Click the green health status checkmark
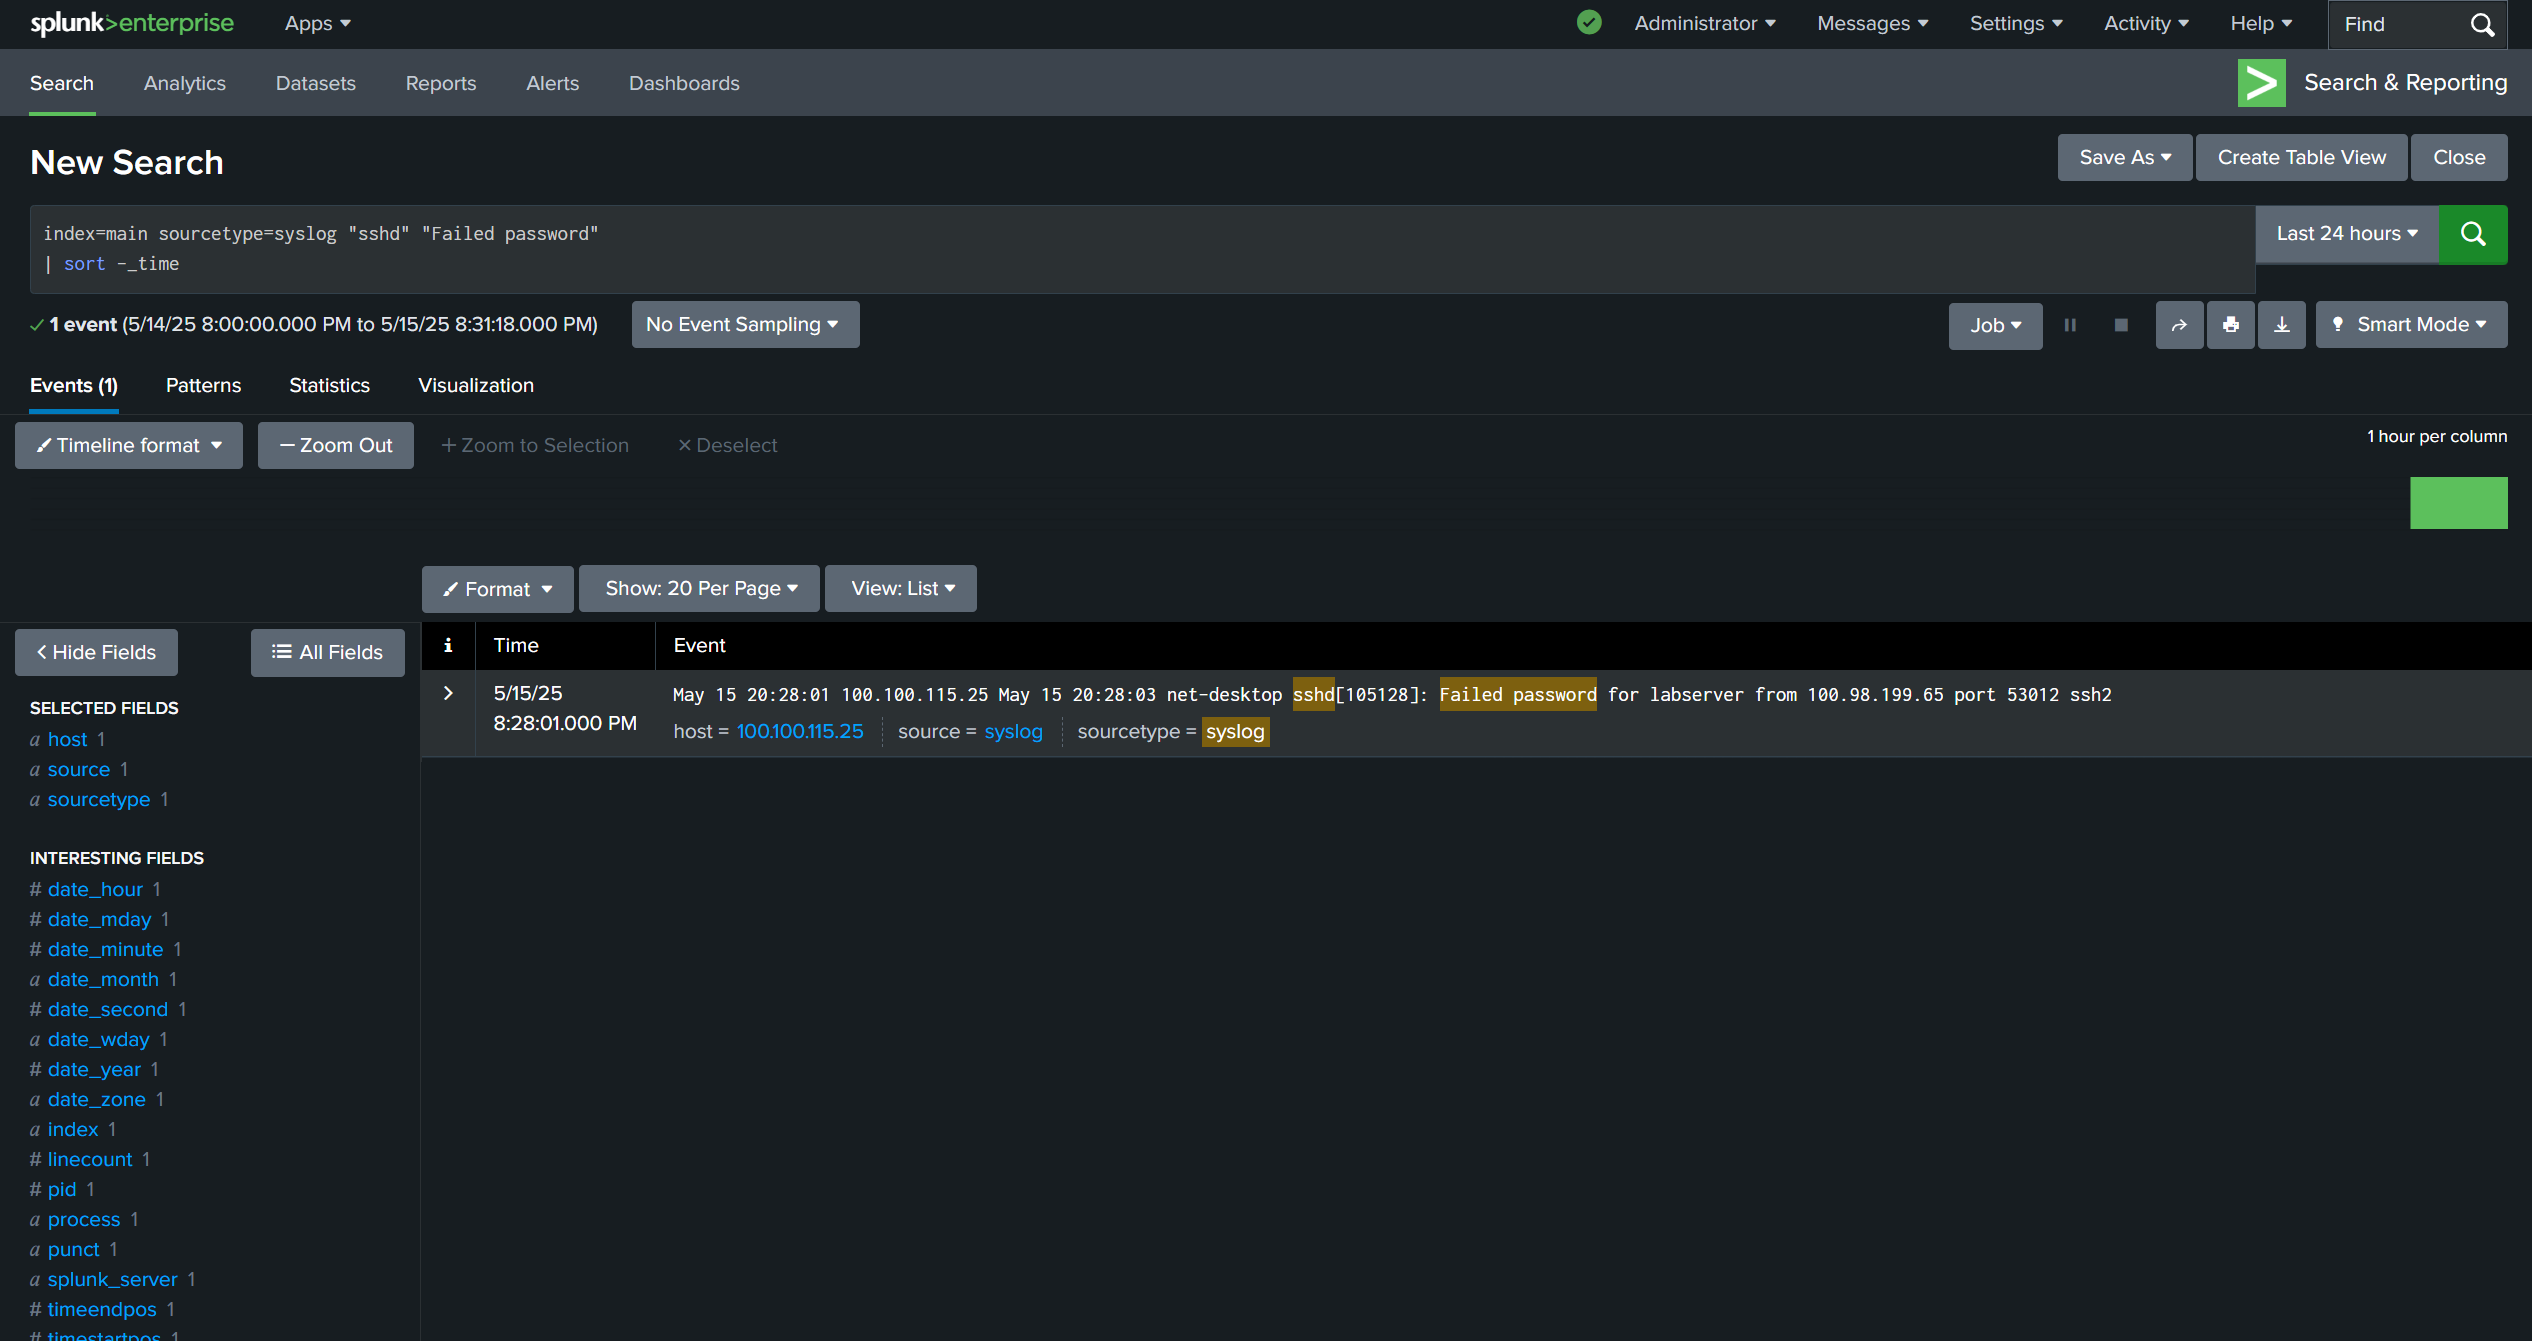Image resolution: width=2532 pixels, height=1341 pixels. [x=1589, y=23]
